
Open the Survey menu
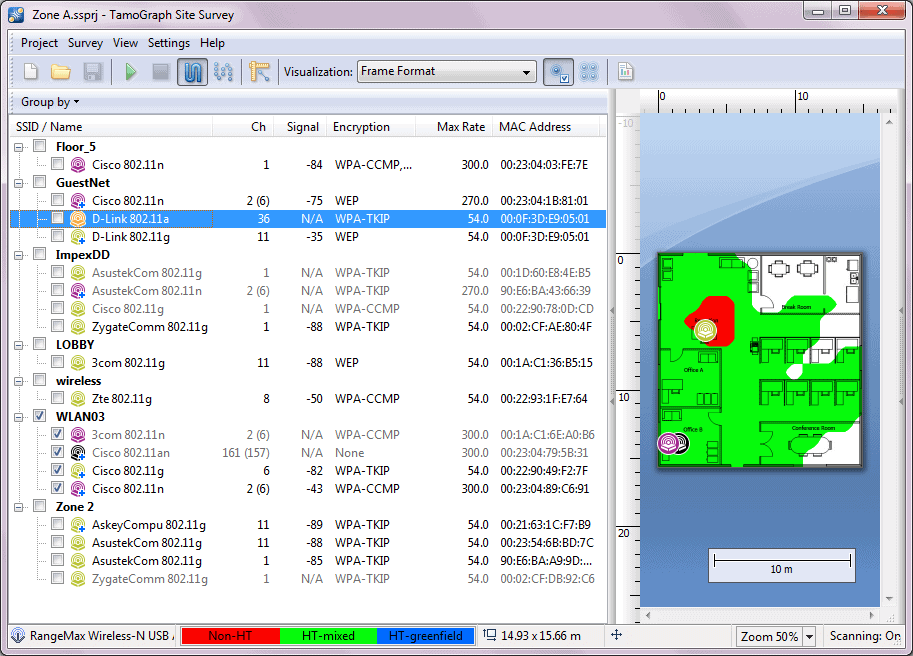tap(85, 43)
